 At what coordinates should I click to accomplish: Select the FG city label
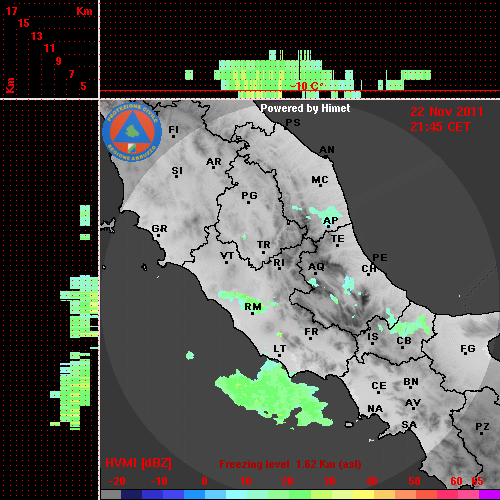coord(468,349)
